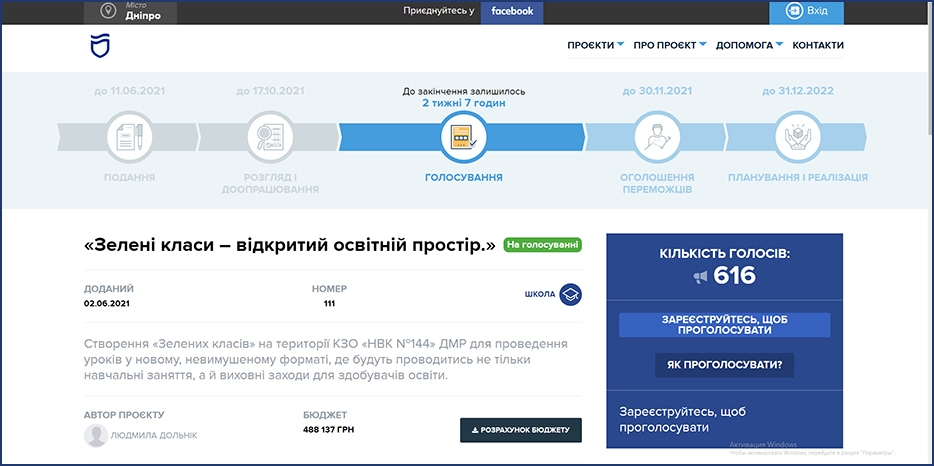Open the facebook link
The height and width of the screenshot is (466, 934).
coord(512,11)
